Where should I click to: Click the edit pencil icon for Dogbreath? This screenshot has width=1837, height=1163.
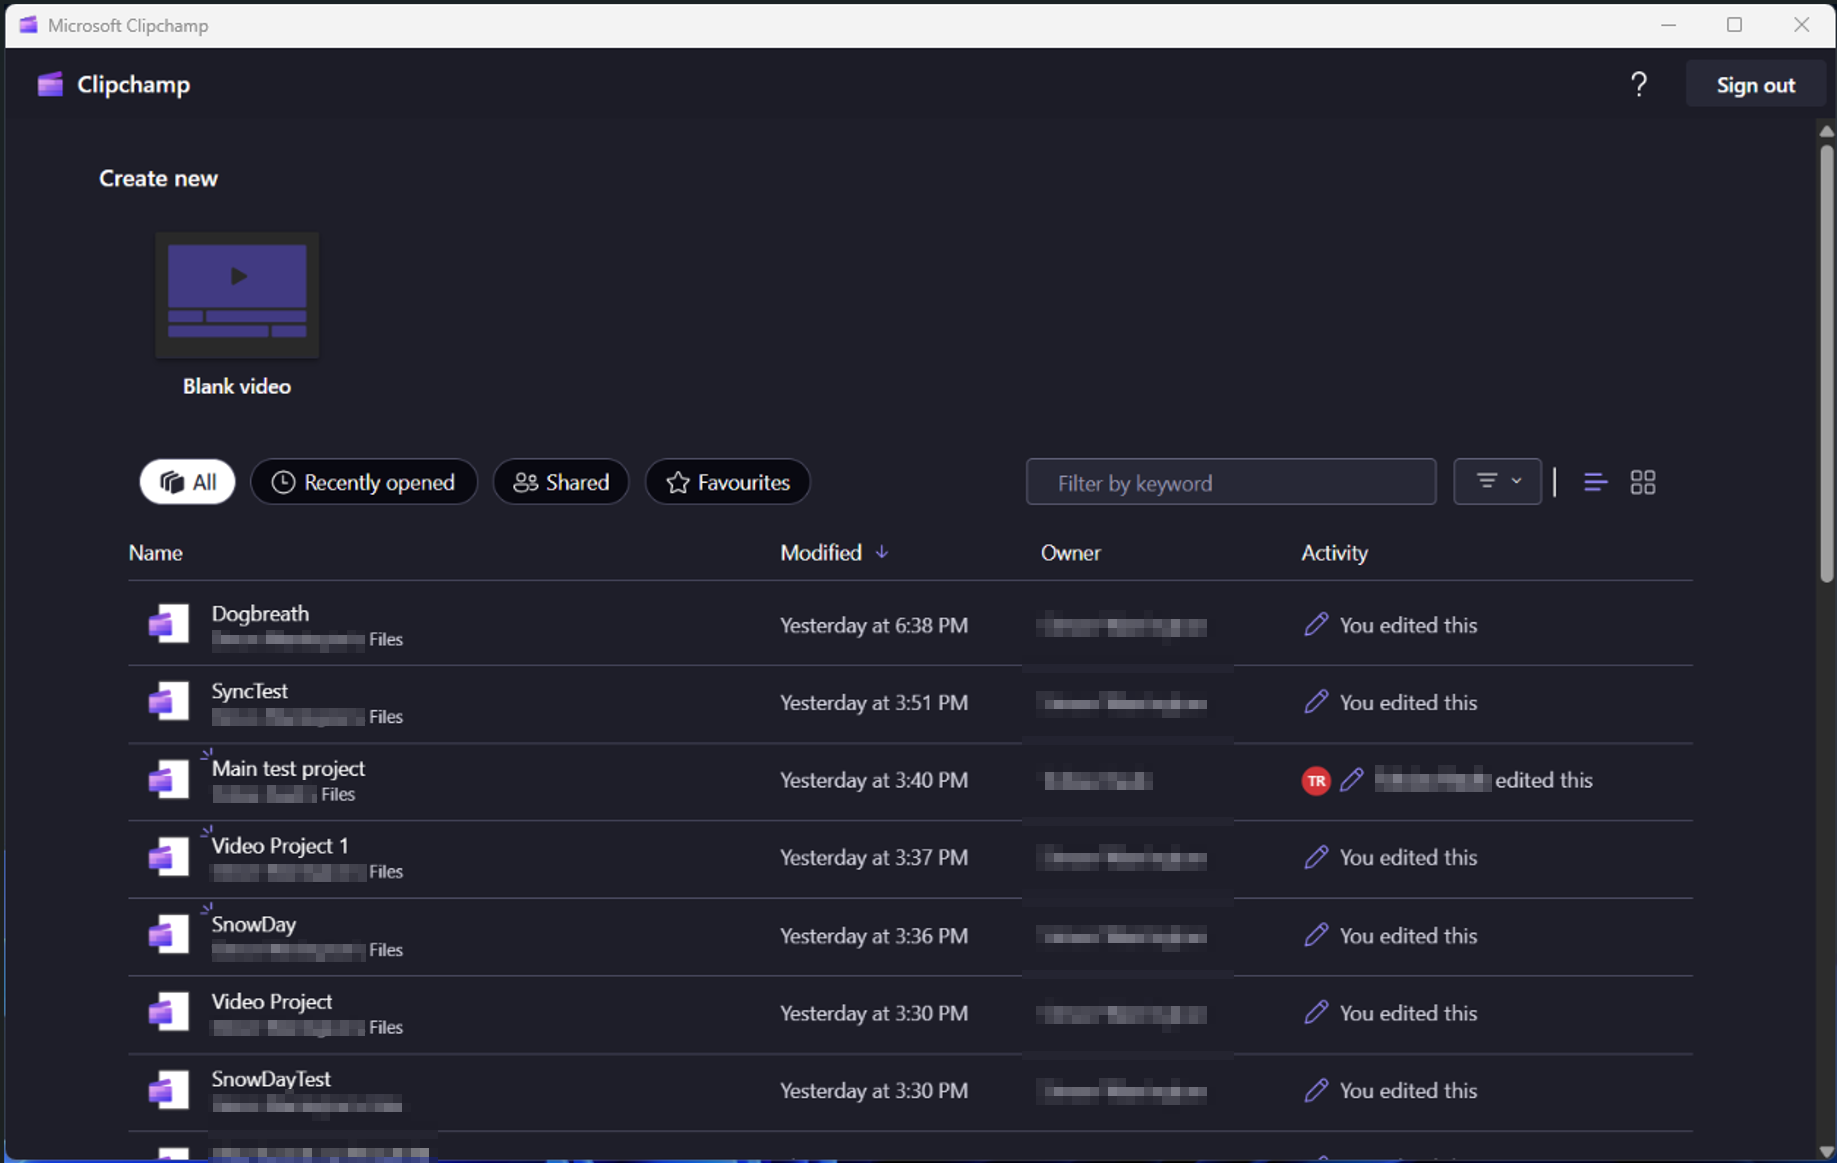(x=1316, y=625)
